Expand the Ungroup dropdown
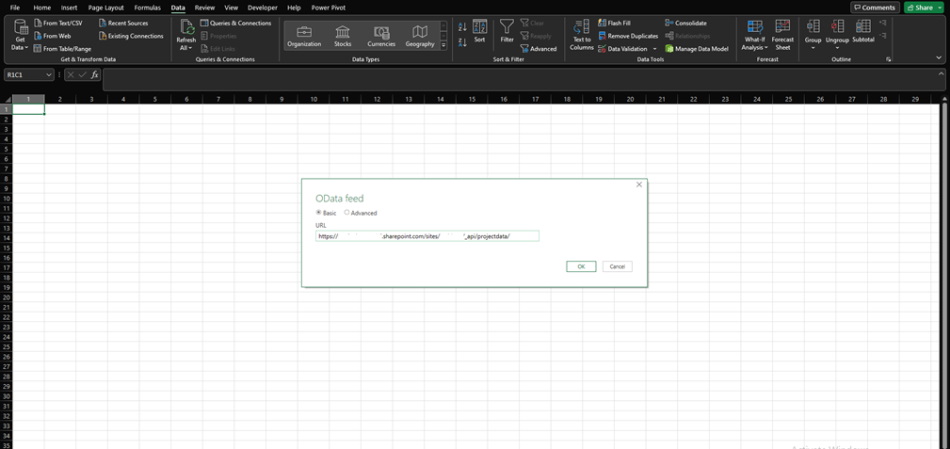 837,48
